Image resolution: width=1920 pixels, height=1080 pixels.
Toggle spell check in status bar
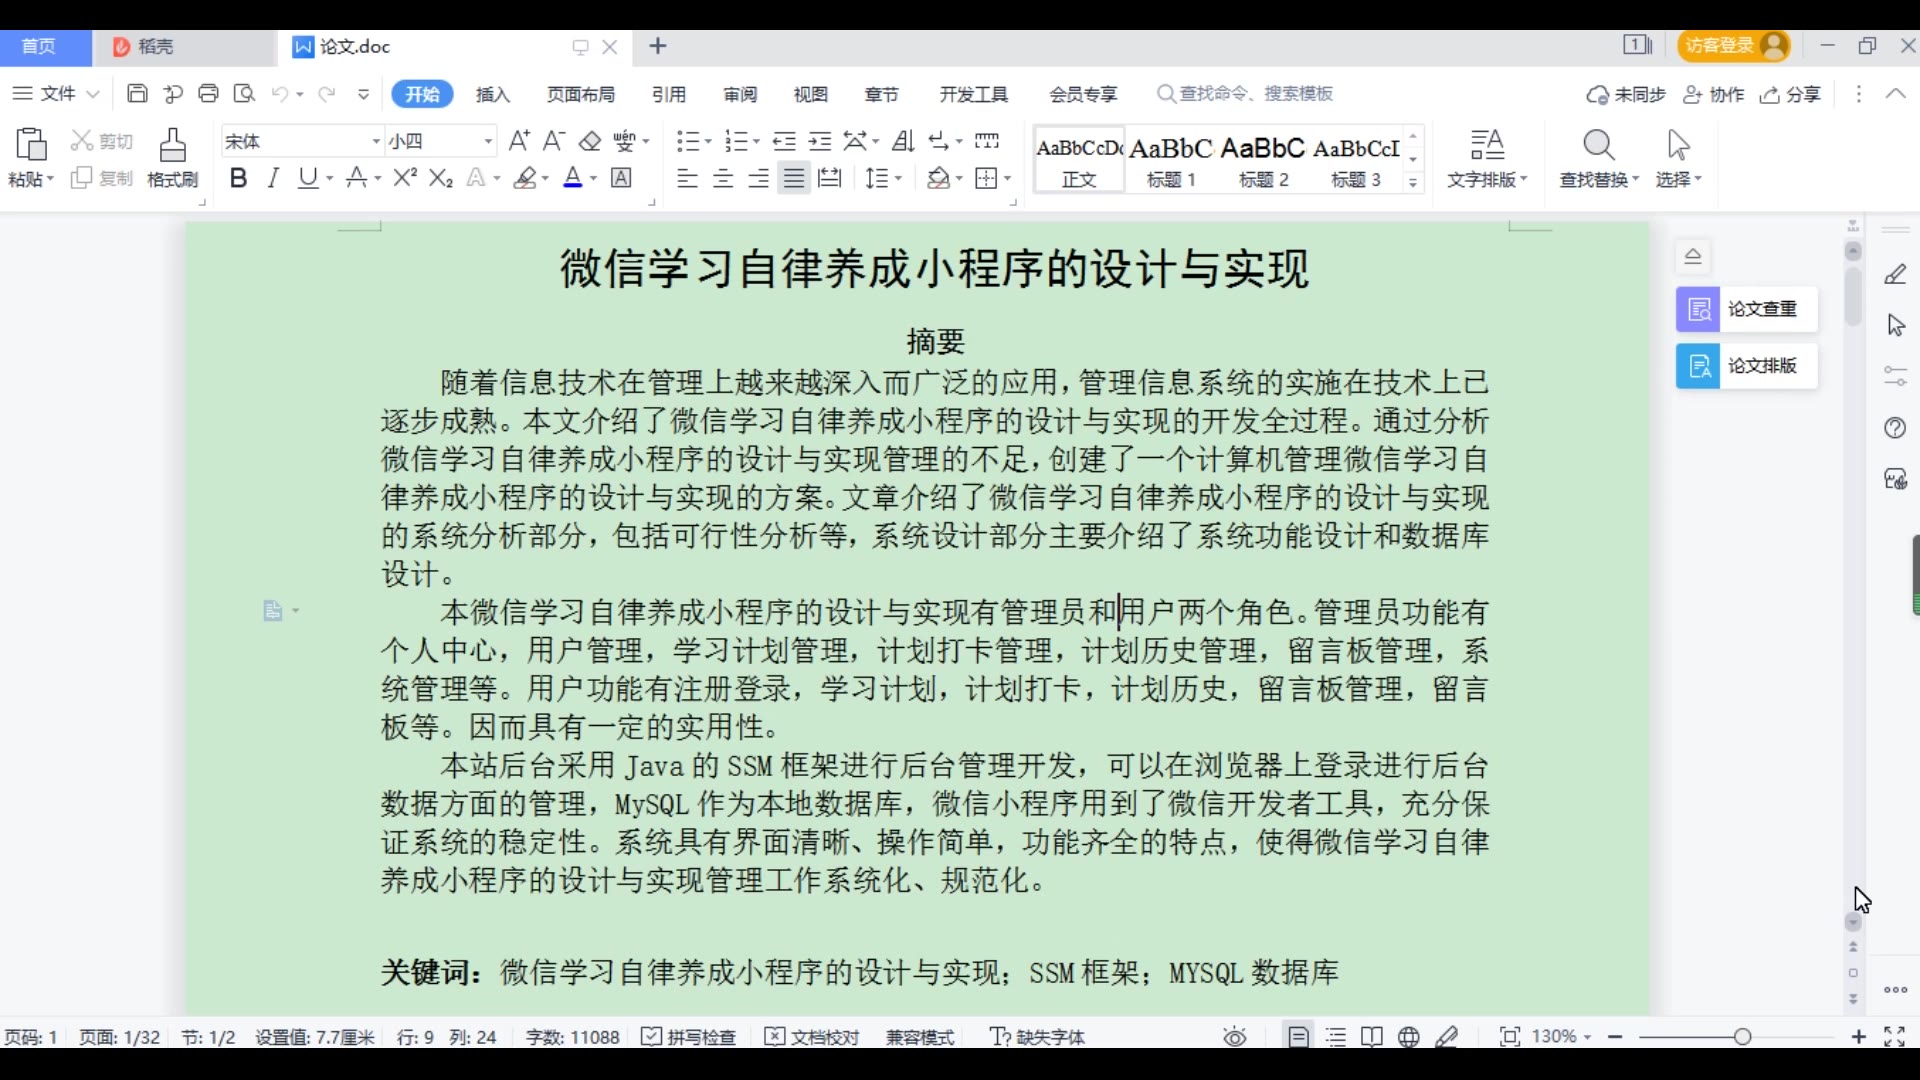(689, 1037)
